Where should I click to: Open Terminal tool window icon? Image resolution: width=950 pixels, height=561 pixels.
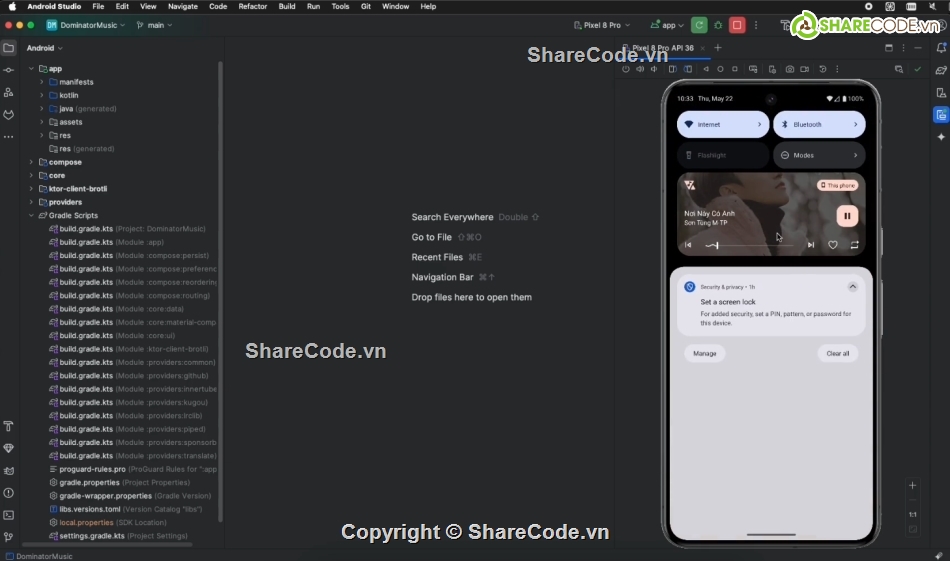(8, 515)
